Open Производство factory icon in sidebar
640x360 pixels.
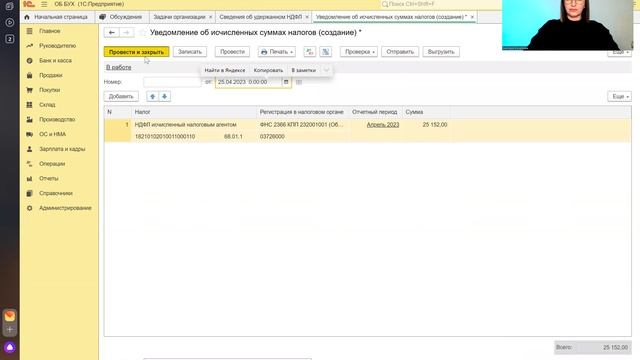tap(29, 120)
